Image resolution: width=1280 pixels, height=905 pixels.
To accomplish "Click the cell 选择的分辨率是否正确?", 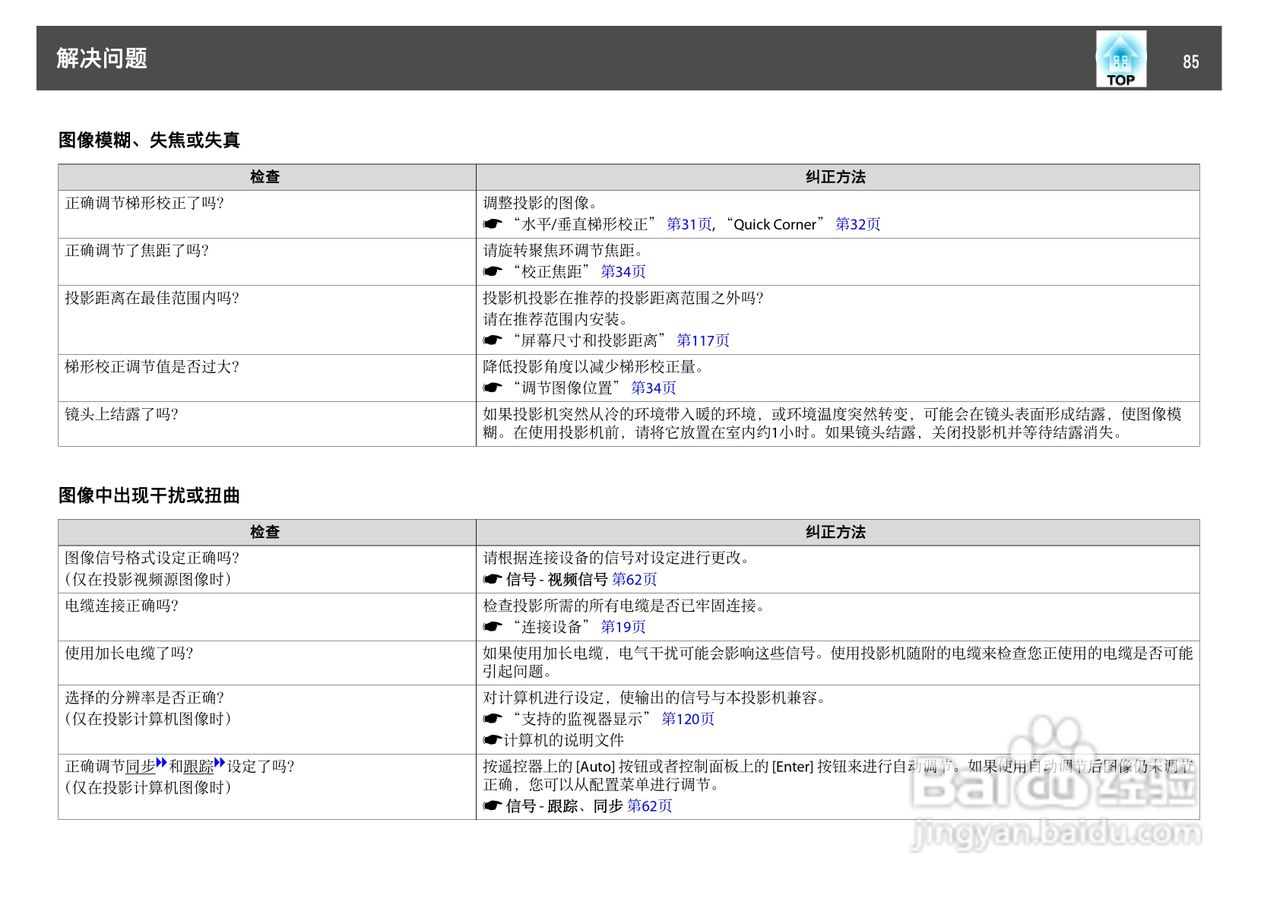I will pos(266,720).
